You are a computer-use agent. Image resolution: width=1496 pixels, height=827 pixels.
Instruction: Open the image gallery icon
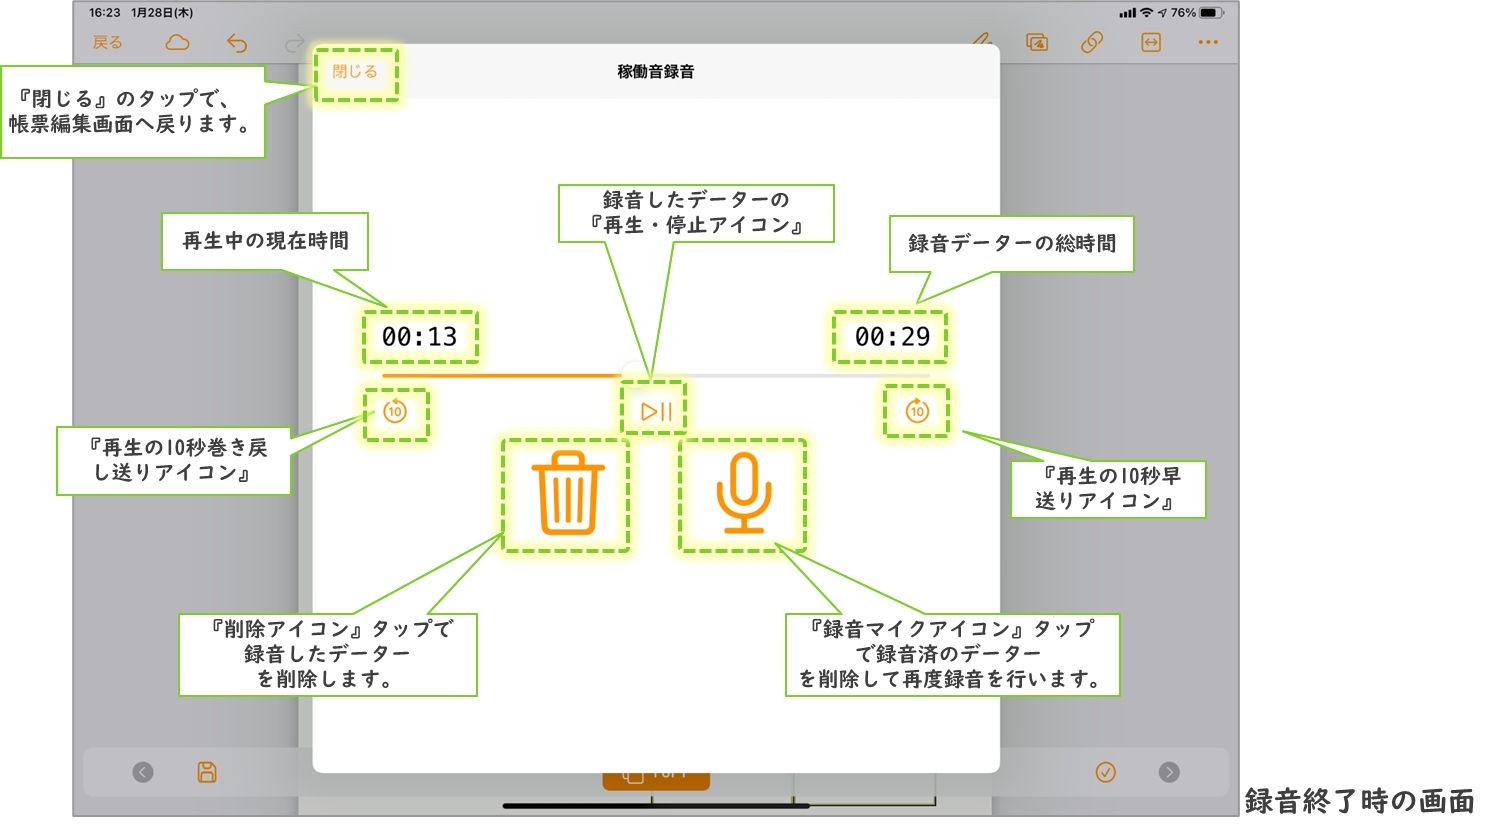[1037, 42]
